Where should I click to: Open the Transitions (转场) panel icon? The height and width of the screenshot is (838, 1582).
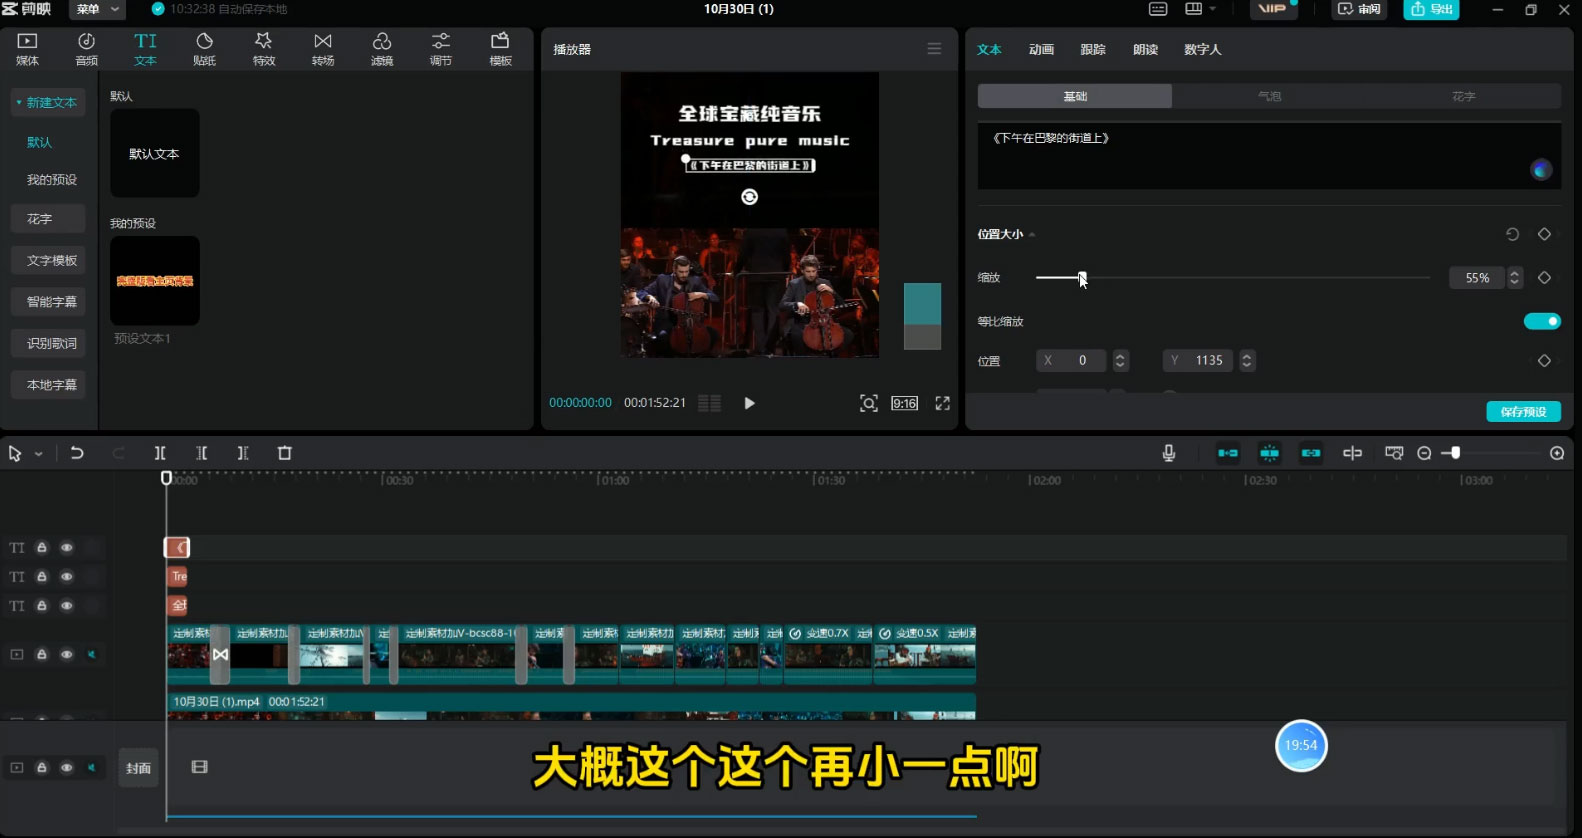point(322,48)
